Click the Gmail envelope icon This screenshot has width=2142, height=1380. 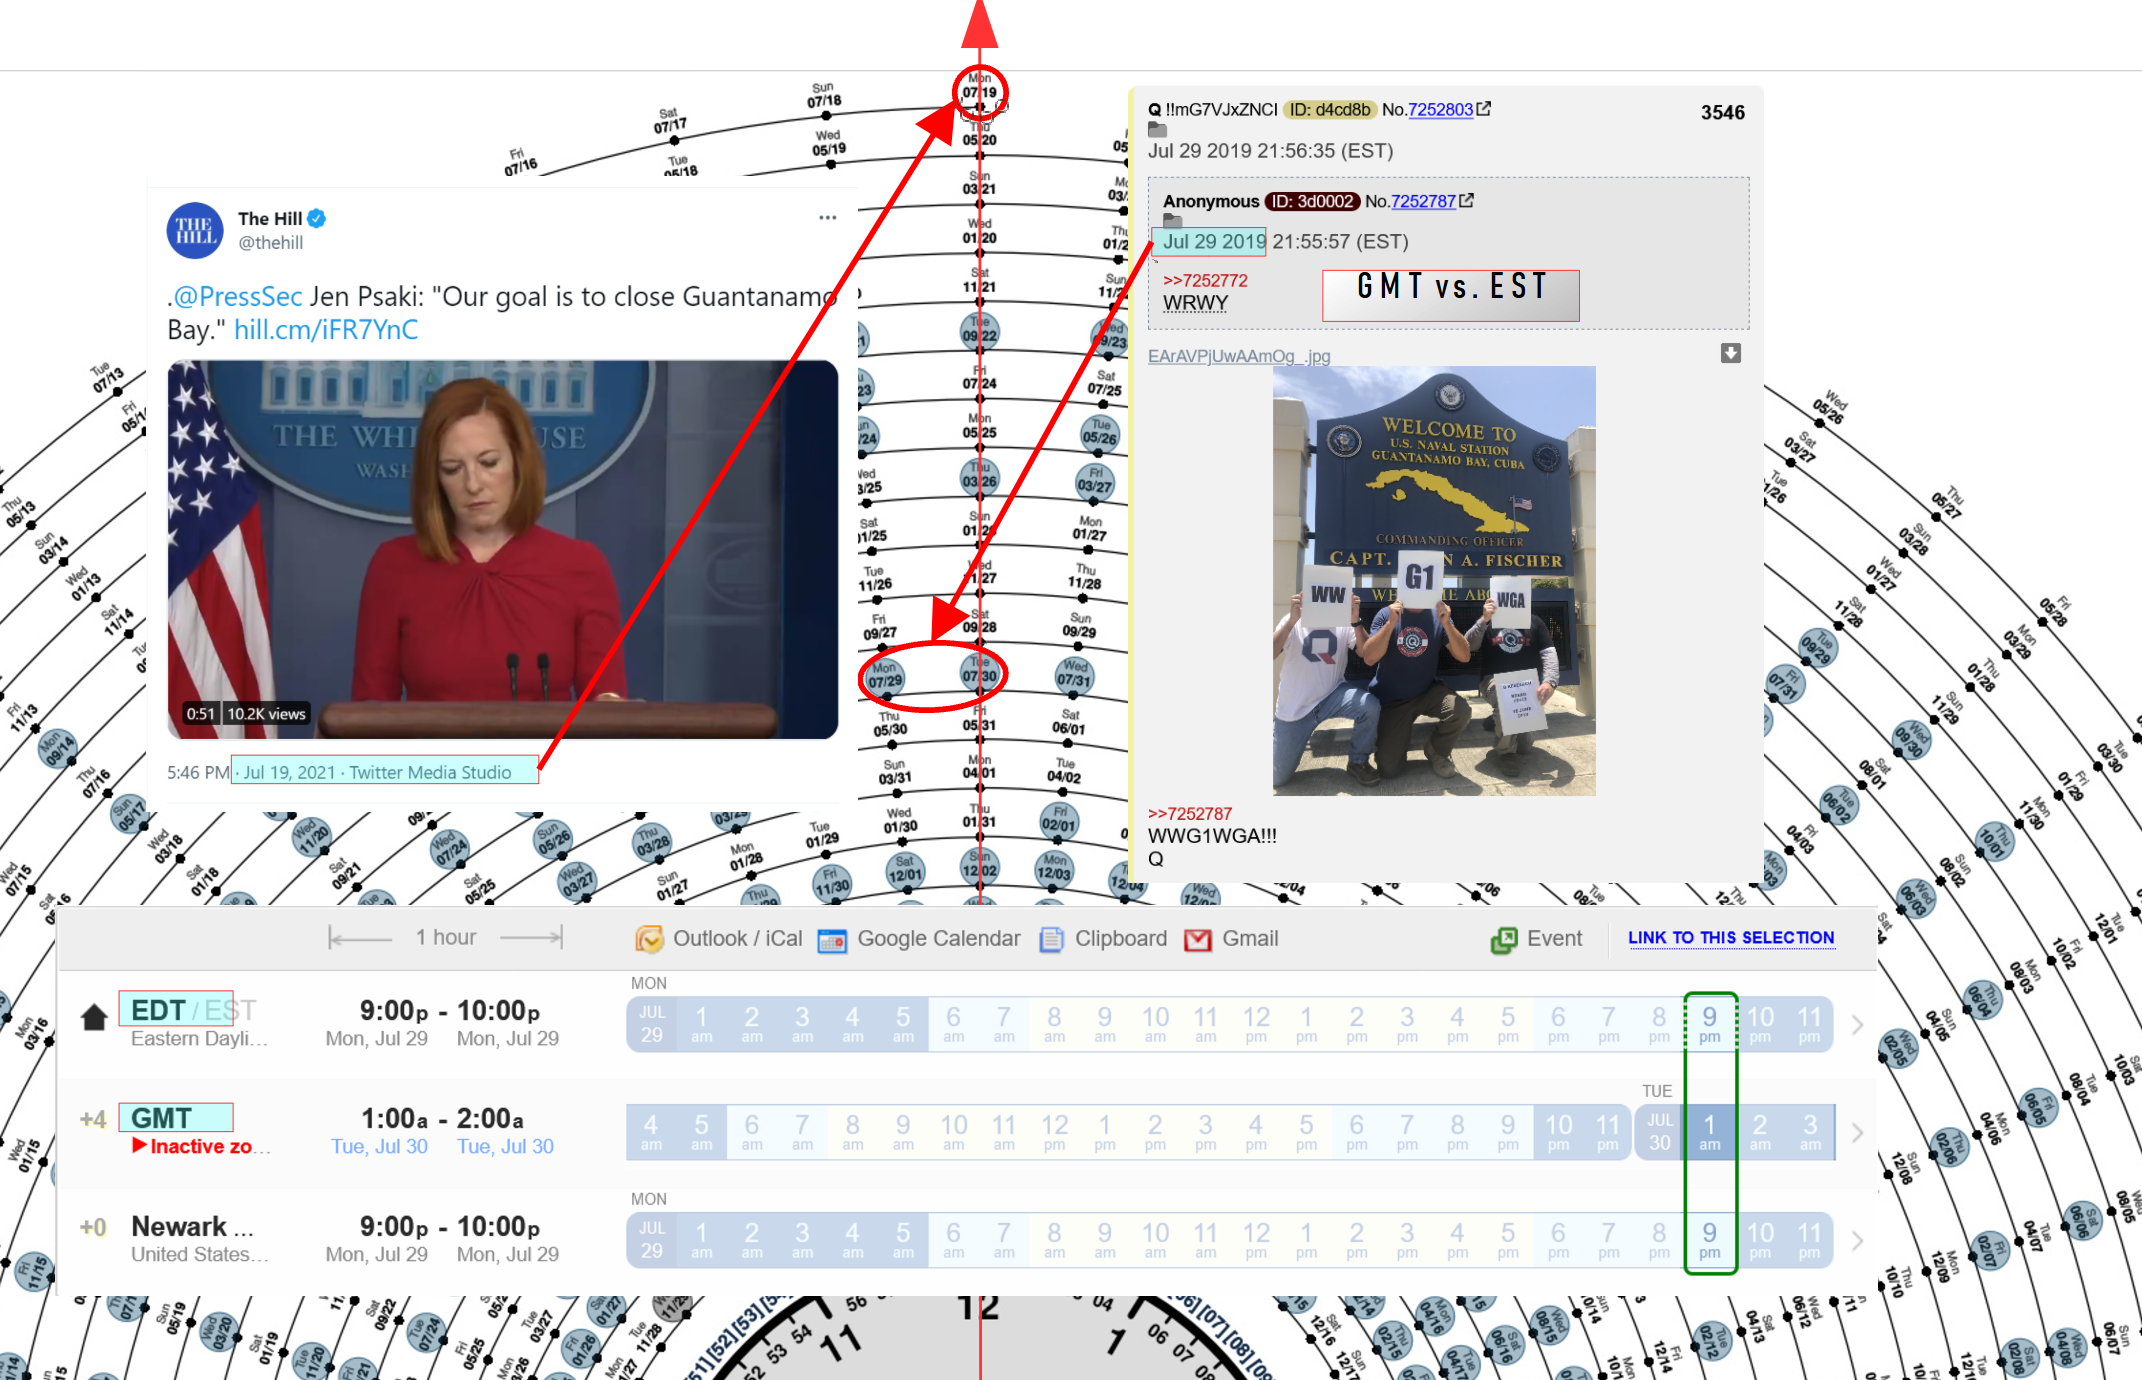(1197, 940)
